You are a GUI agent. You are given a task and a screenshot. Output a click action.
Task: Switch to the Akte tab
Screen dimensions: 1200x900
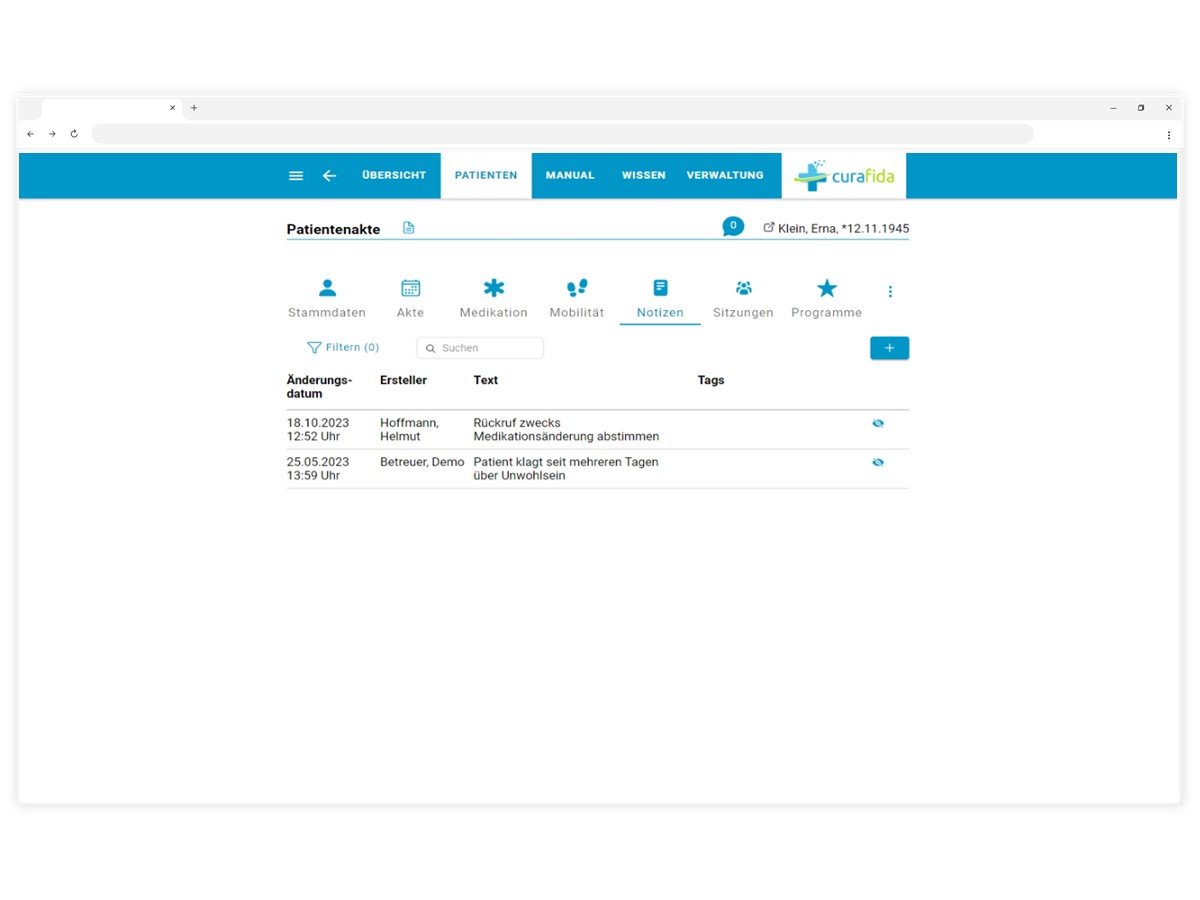click(x=410, y=299)
